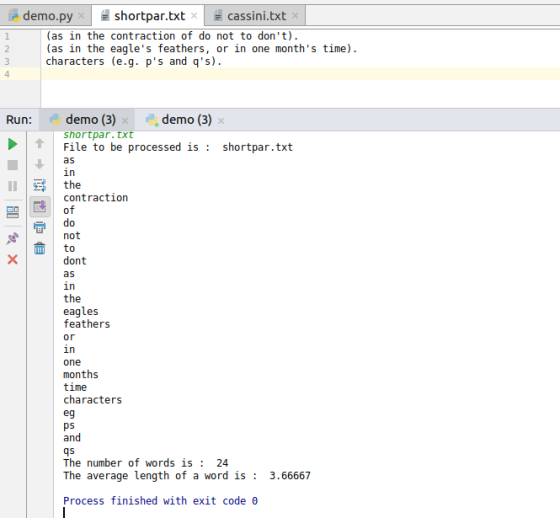This screenshot has width=560, height=518.
Task: Toggle the Soft-Wrap output icon
Action: coord(40,185)
